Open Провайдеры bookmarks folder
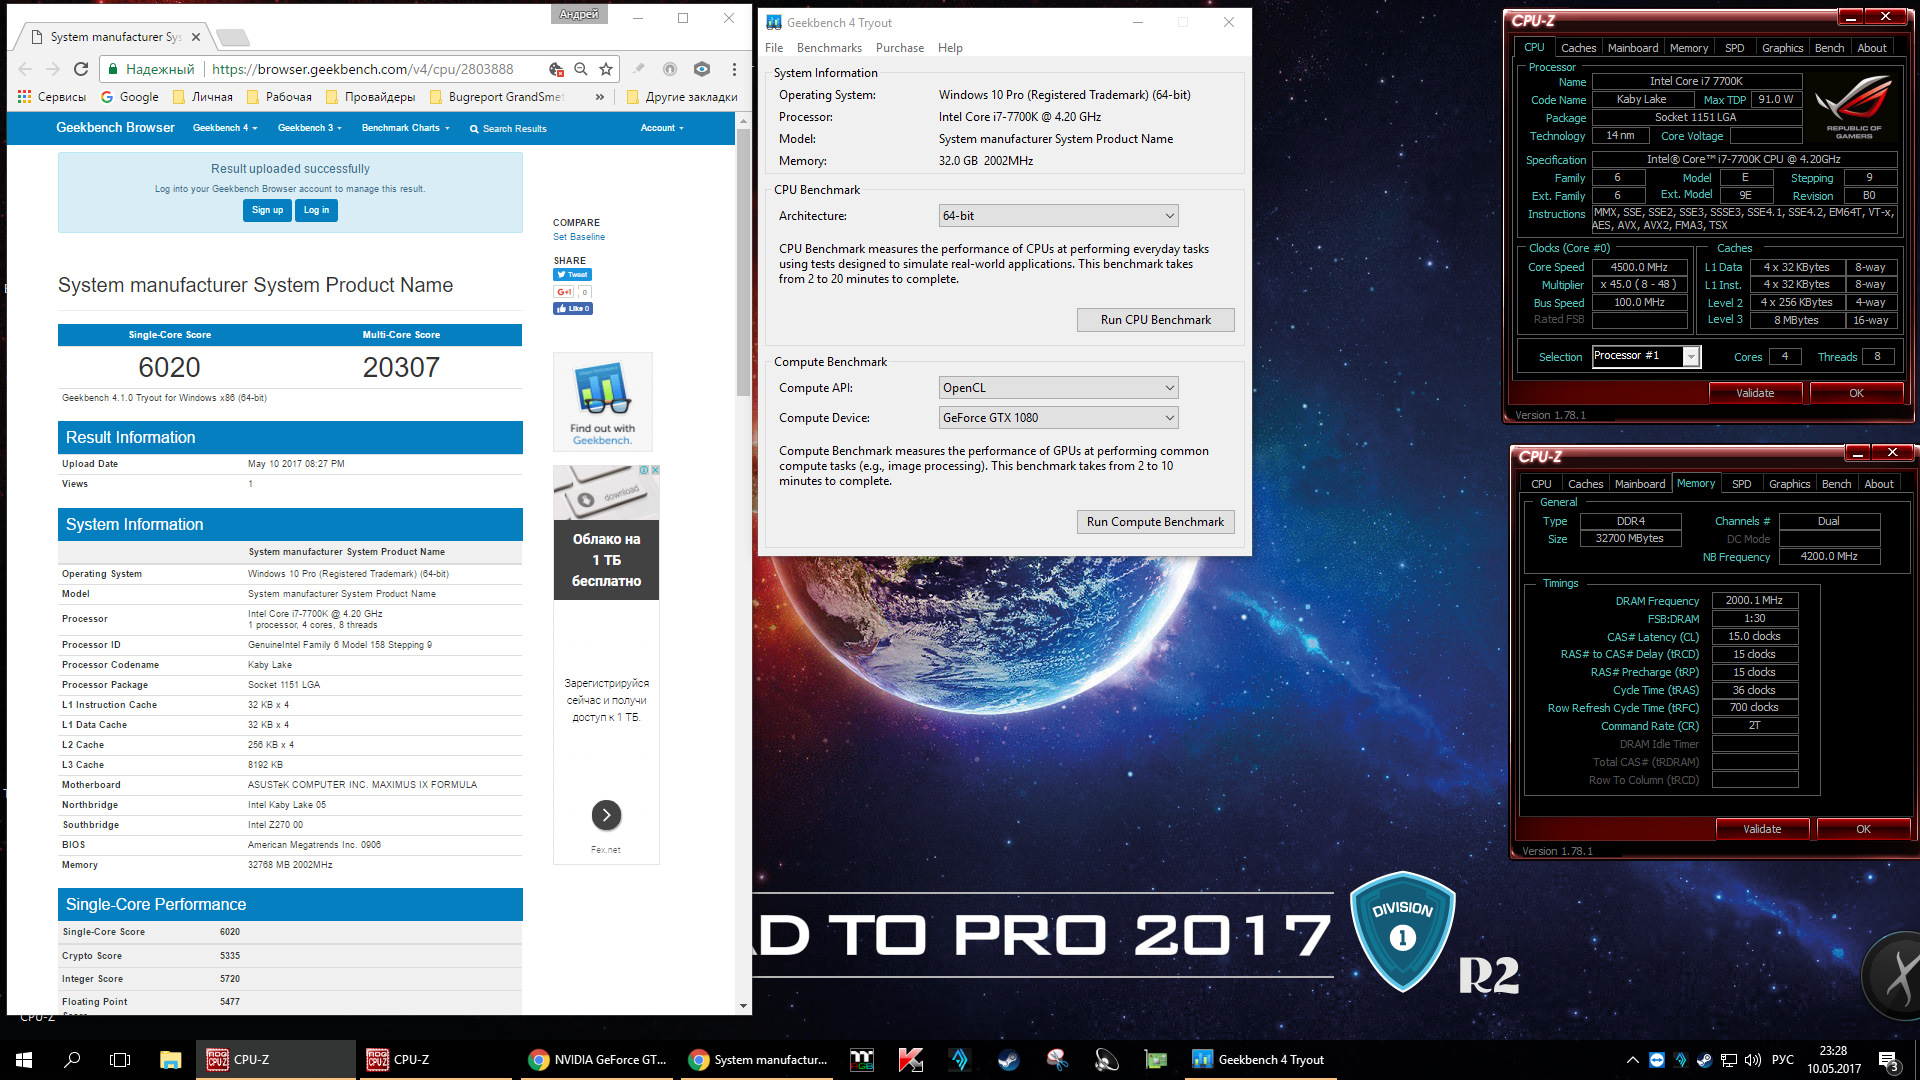This screenshot has width=1920, height=1080. pyautogui.click(x=370, y=97)
